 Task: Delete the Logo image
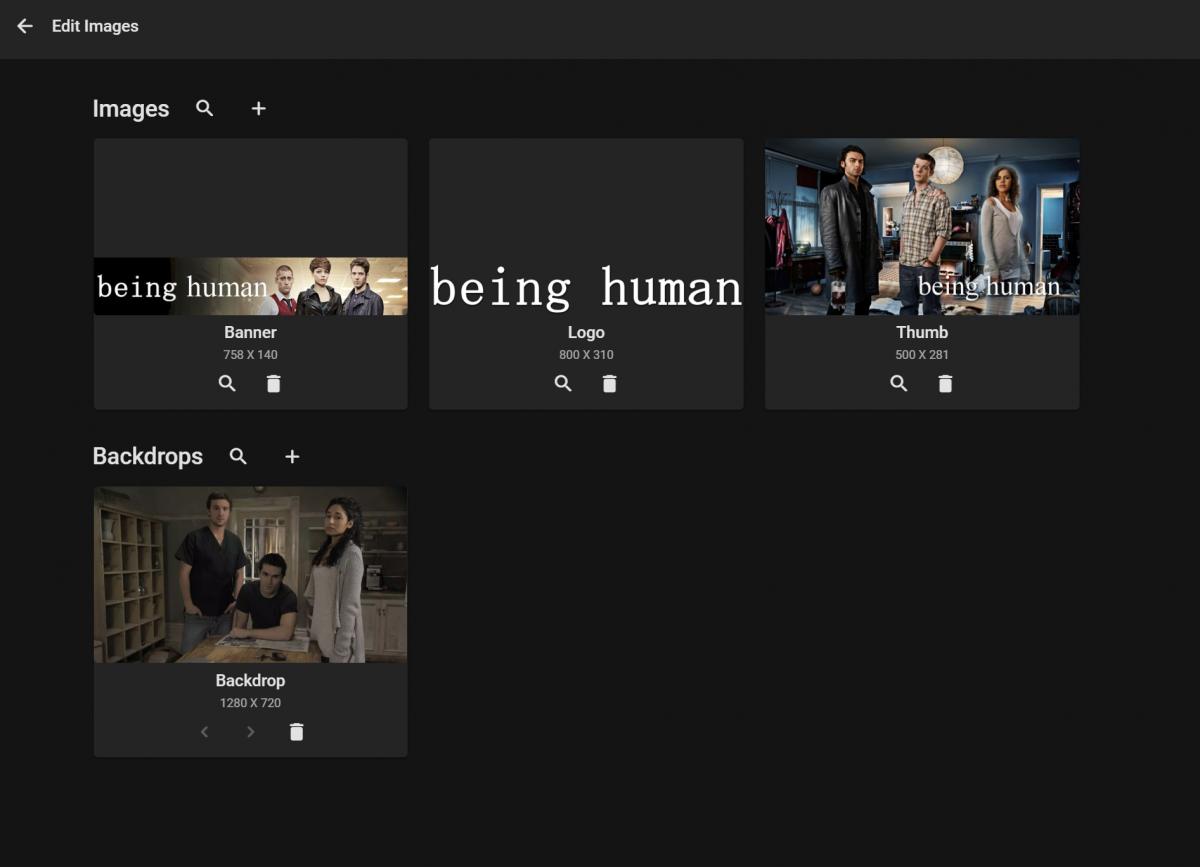(610, 383)
